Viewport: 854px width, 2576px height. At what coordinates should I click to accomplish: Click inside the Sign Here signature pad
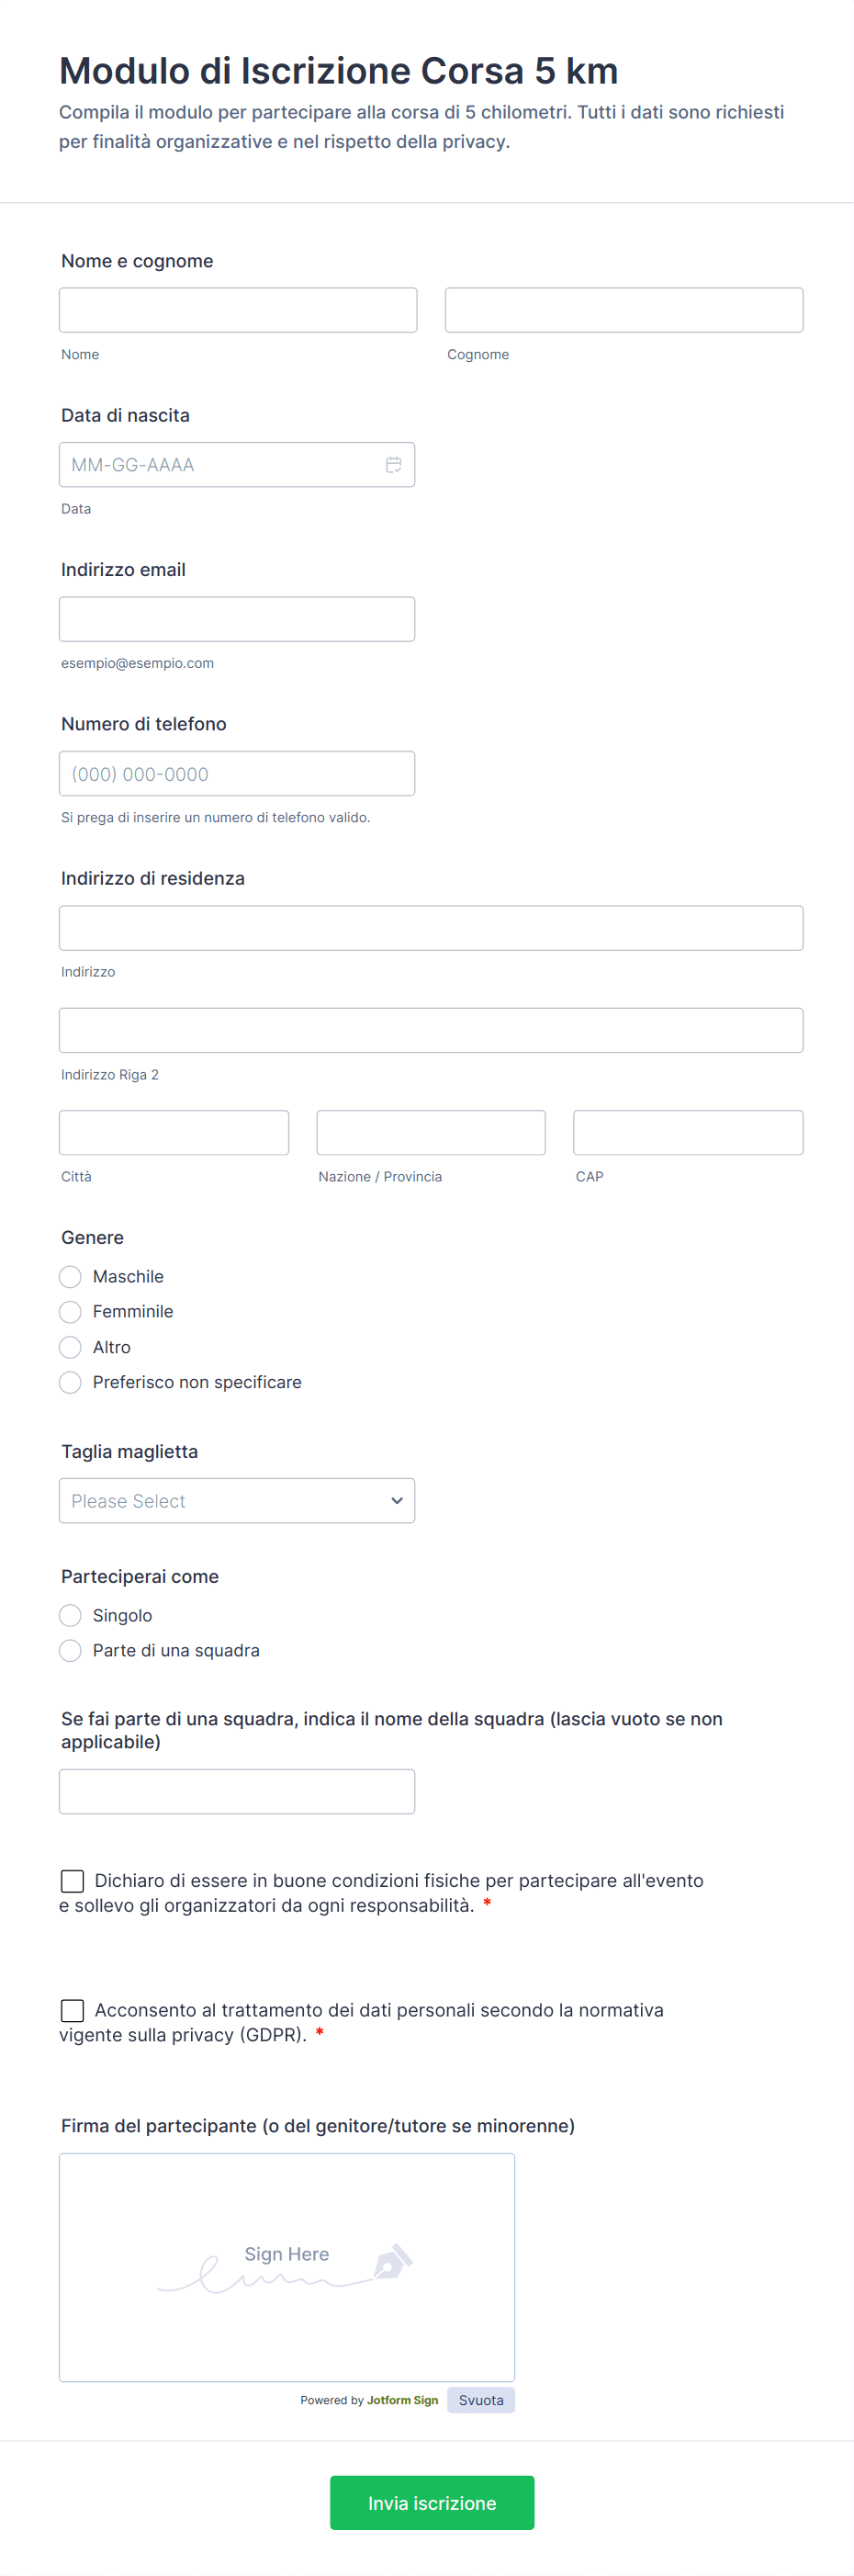point(287,2267)
